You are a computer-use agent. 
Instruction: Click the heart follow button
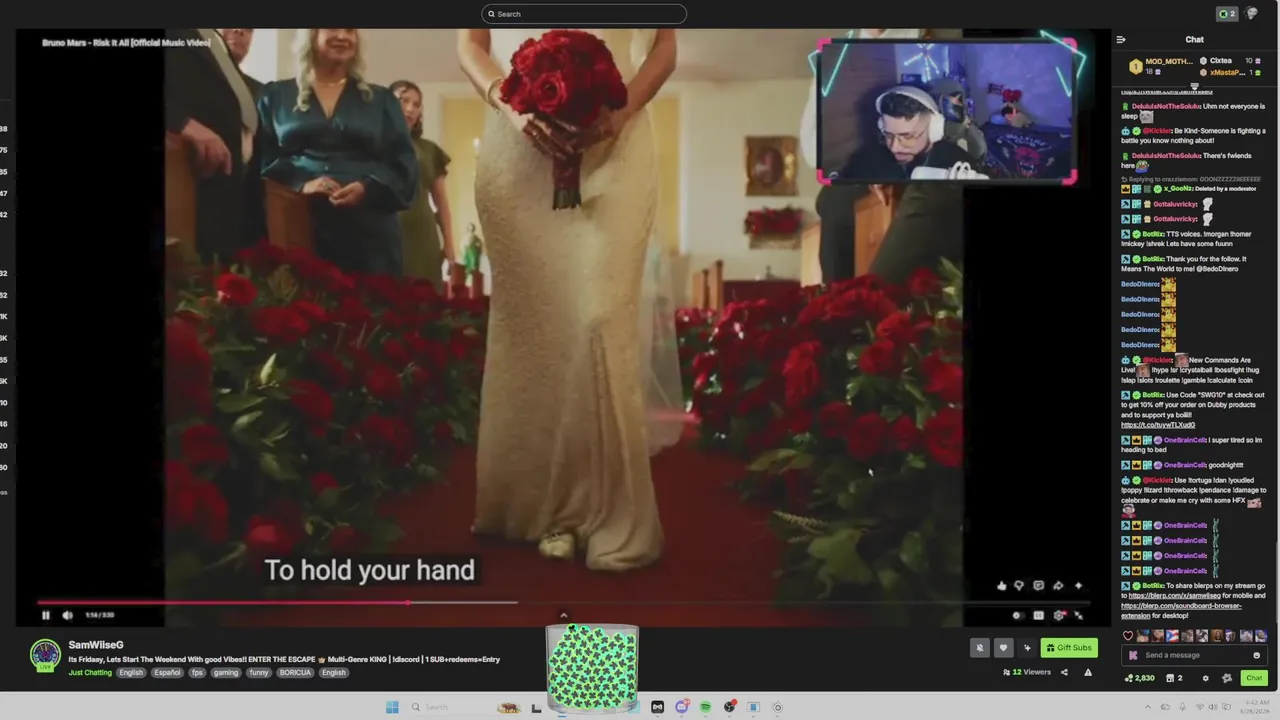click(x=1003, y=648)
